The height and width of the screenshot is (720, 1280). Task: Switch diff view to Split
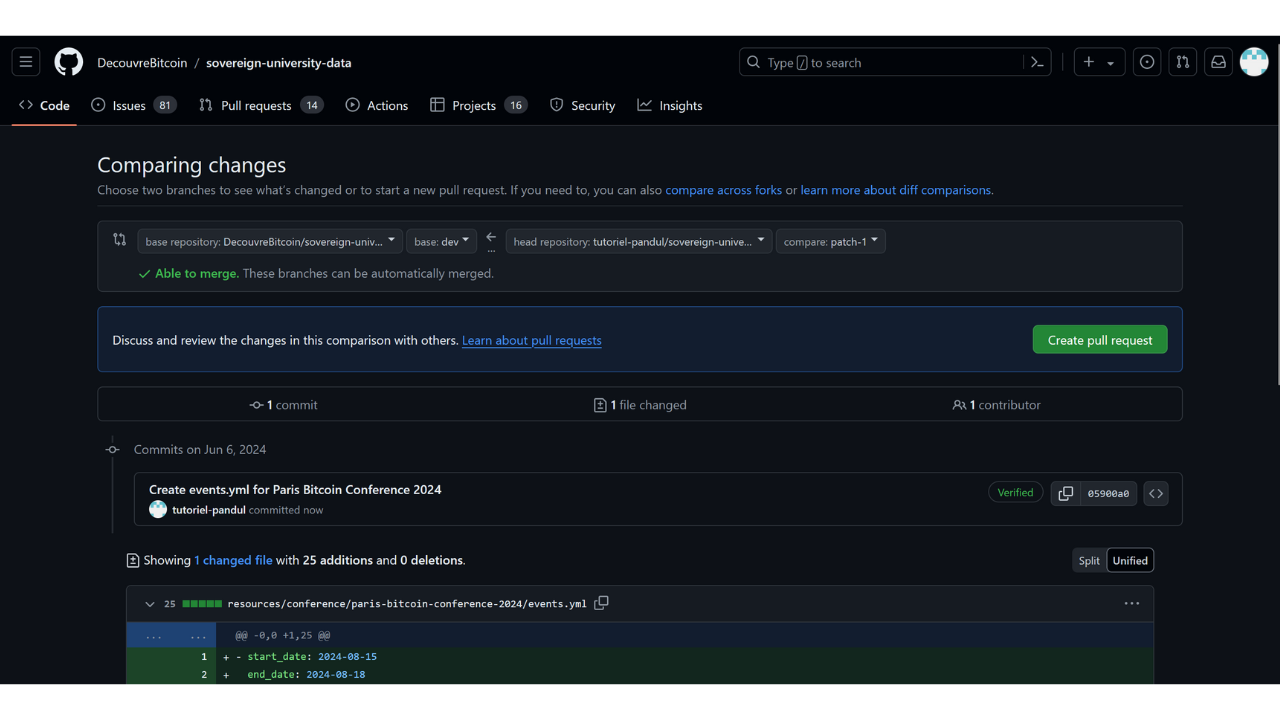click(x=1089, y=560)
